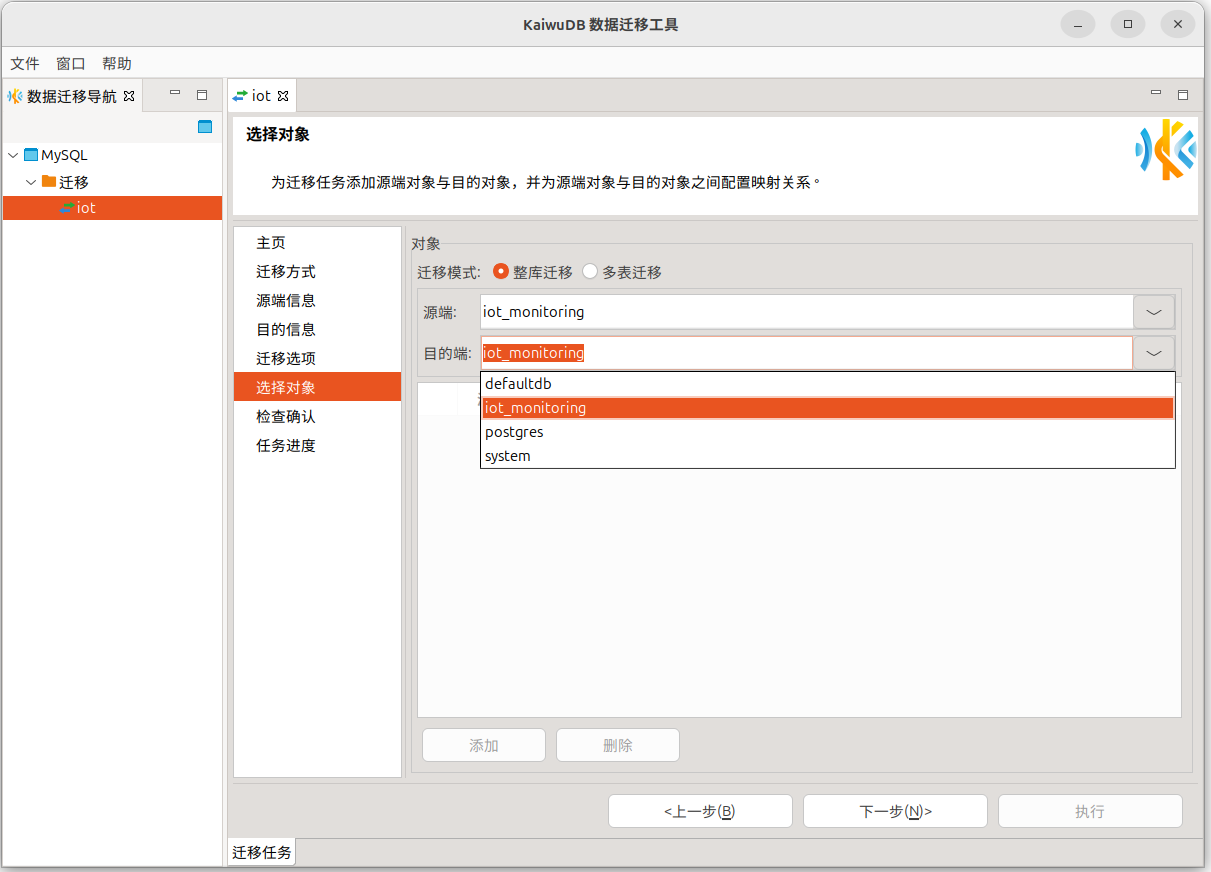Select the 整库迁移 radio button

[501, 272]
